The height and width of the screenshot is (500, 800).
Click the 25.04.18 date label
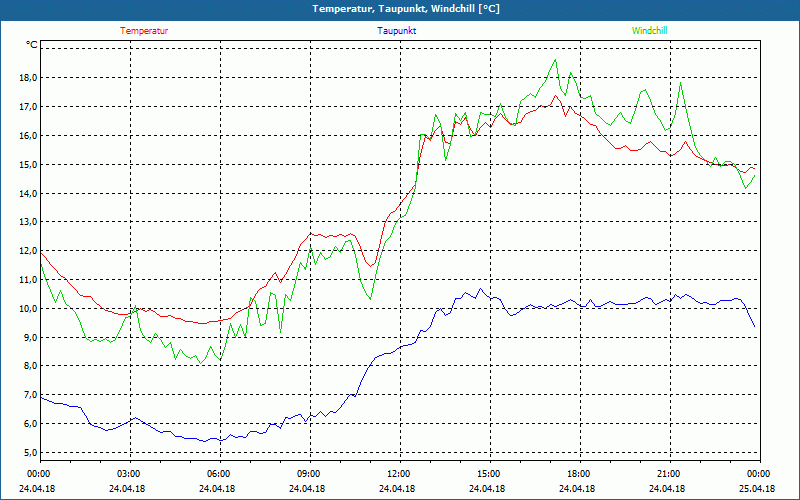(x=757, y=489)
